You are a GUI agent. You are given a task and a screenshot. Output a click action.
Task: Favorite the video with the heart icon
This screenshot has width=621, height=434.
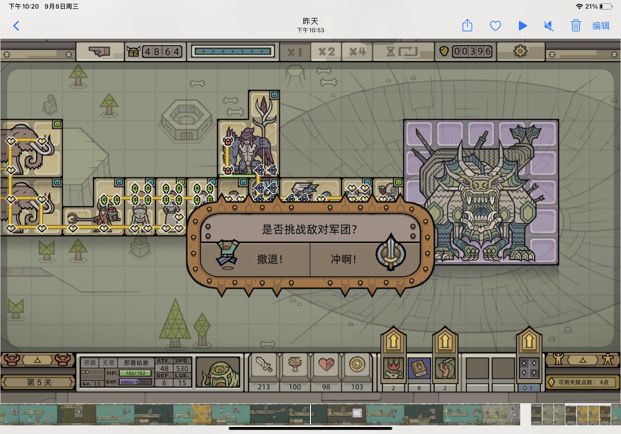[495, 26]
